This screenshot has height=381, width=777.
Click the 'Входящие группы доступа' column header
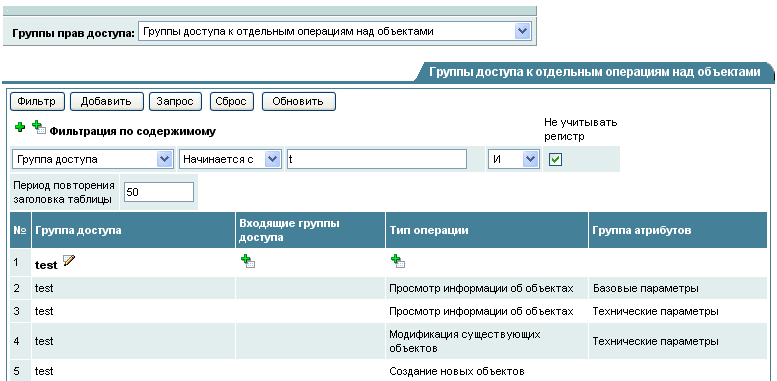(310, 230)
